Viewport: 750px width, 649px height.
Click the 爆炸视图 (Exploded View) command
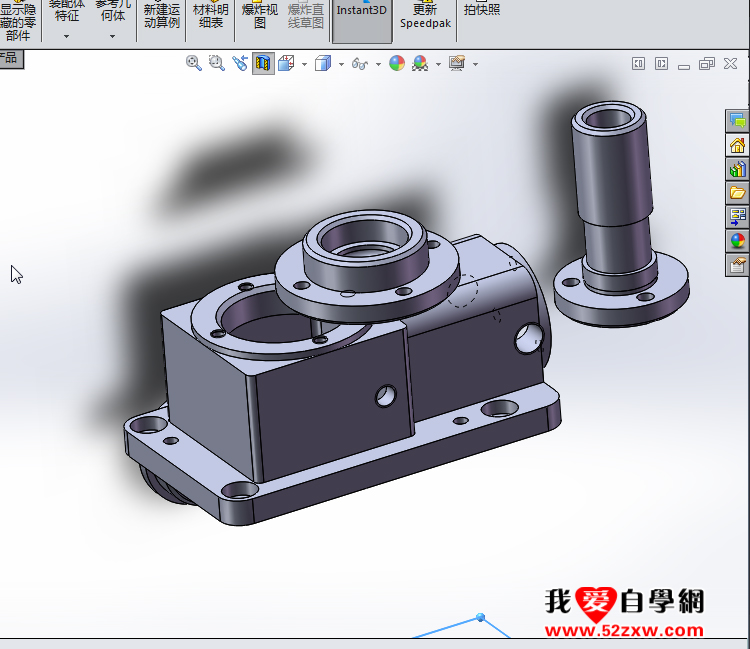point(259,16)
